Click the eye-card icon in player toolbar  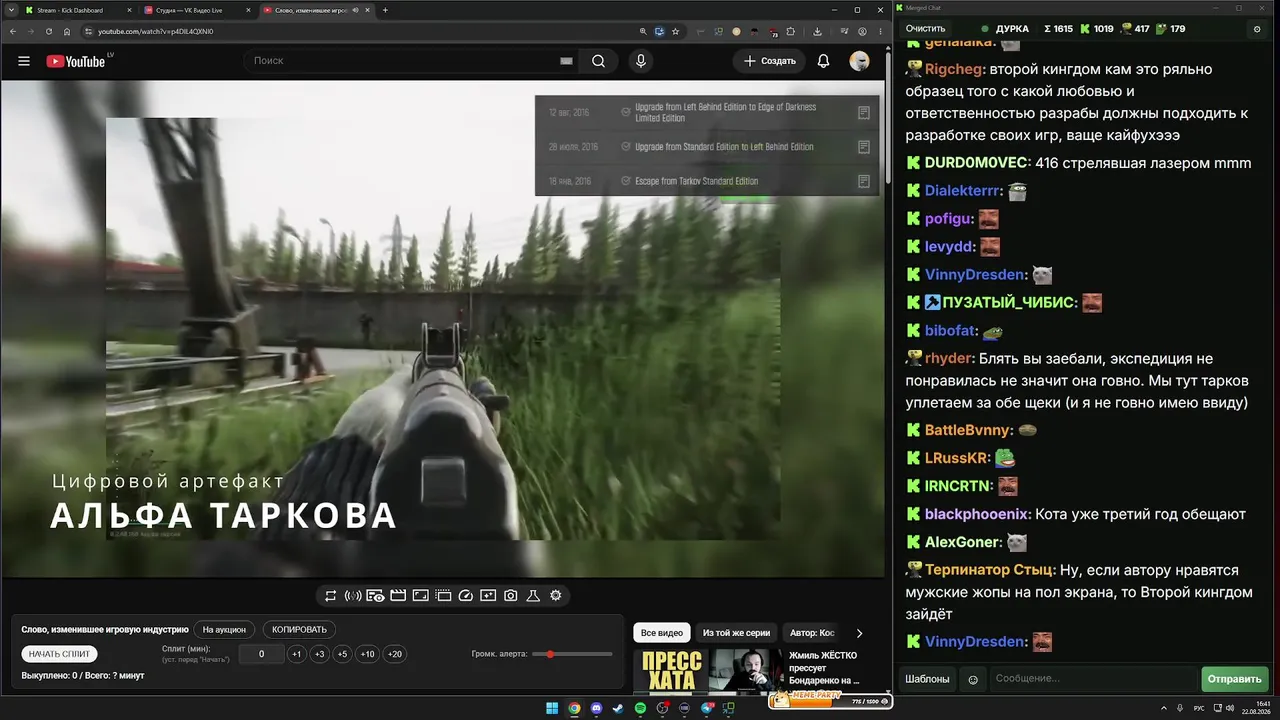(375, 596)
